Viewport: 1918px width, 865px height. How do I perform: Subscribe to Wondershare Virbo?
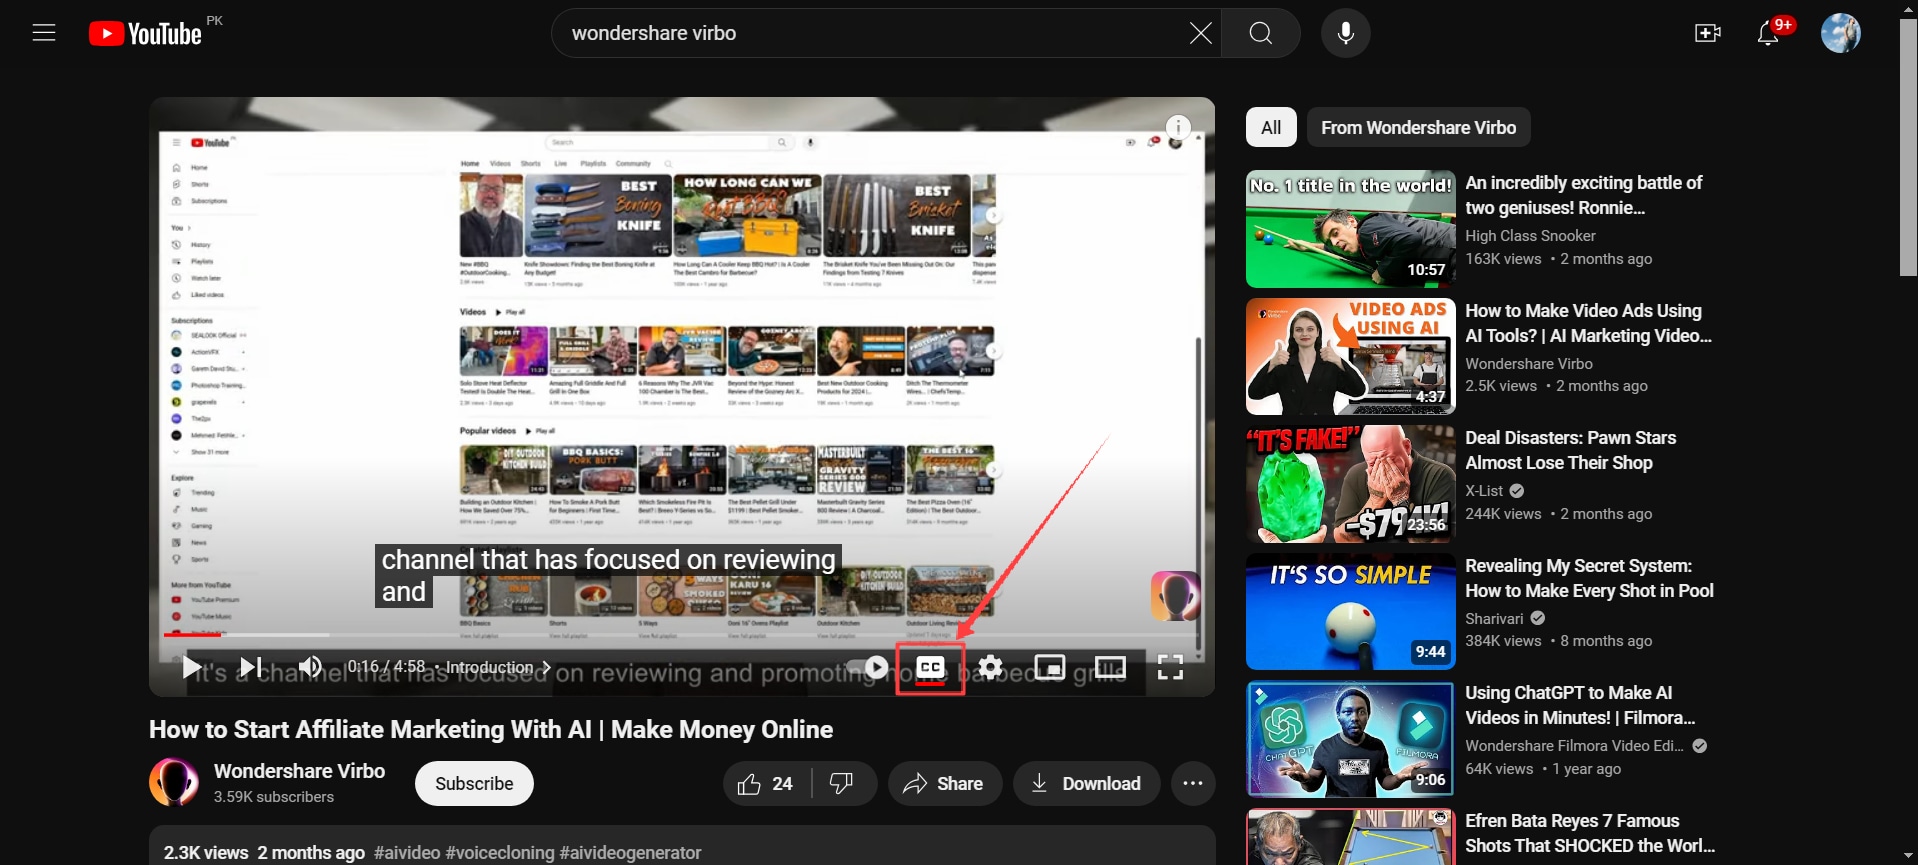(474, 783)
